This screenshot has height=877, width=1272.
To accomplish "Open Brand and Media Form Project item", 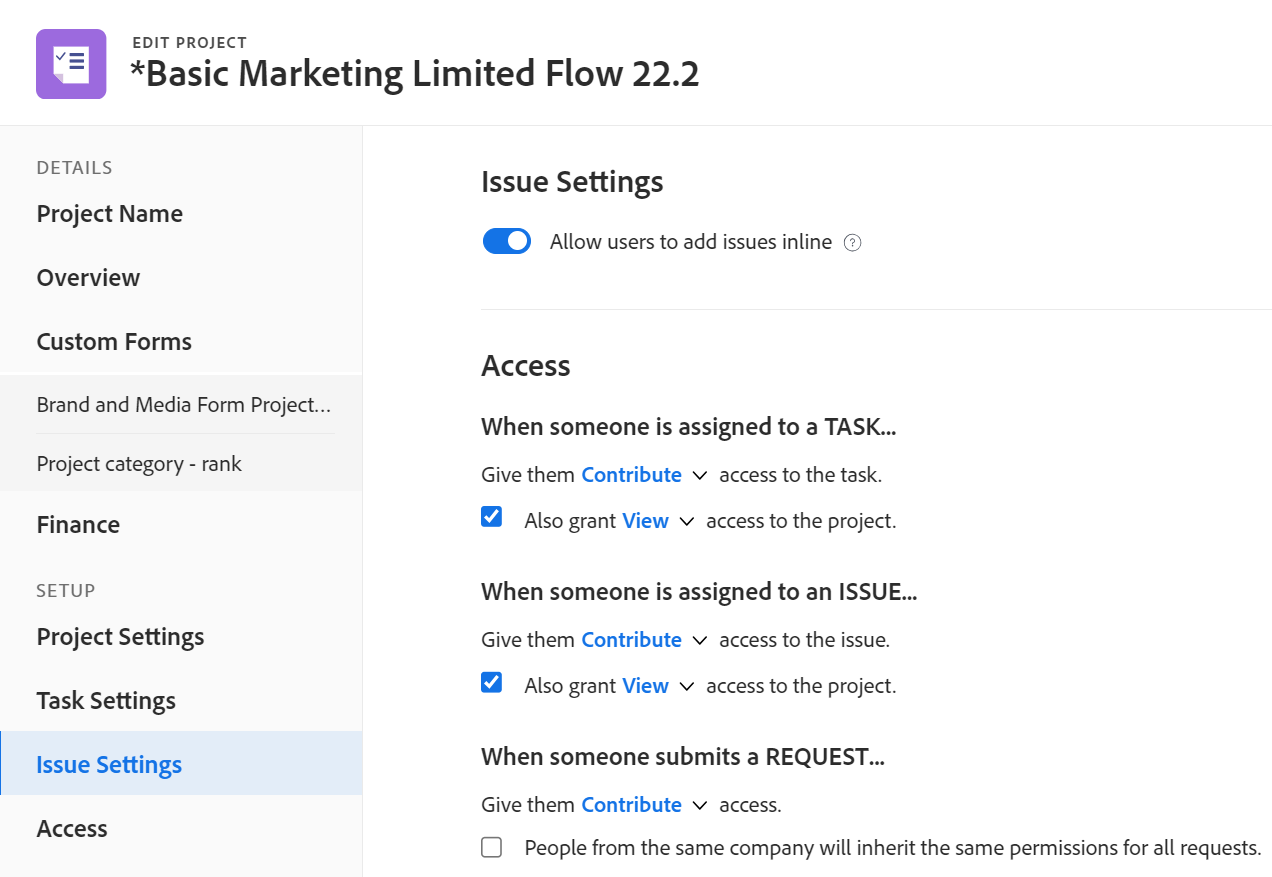I will (x=183, y=405).
